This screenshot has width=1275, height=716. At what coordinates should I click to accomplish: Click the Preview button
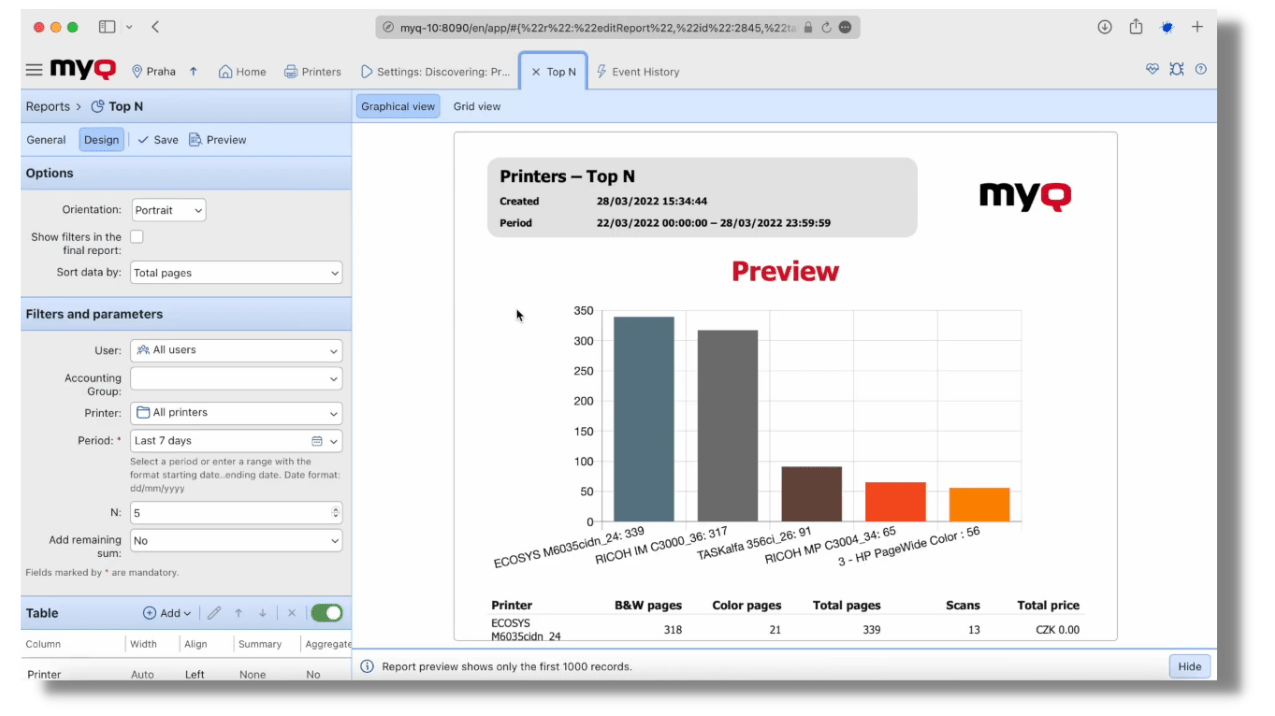(x=217, y=140)
